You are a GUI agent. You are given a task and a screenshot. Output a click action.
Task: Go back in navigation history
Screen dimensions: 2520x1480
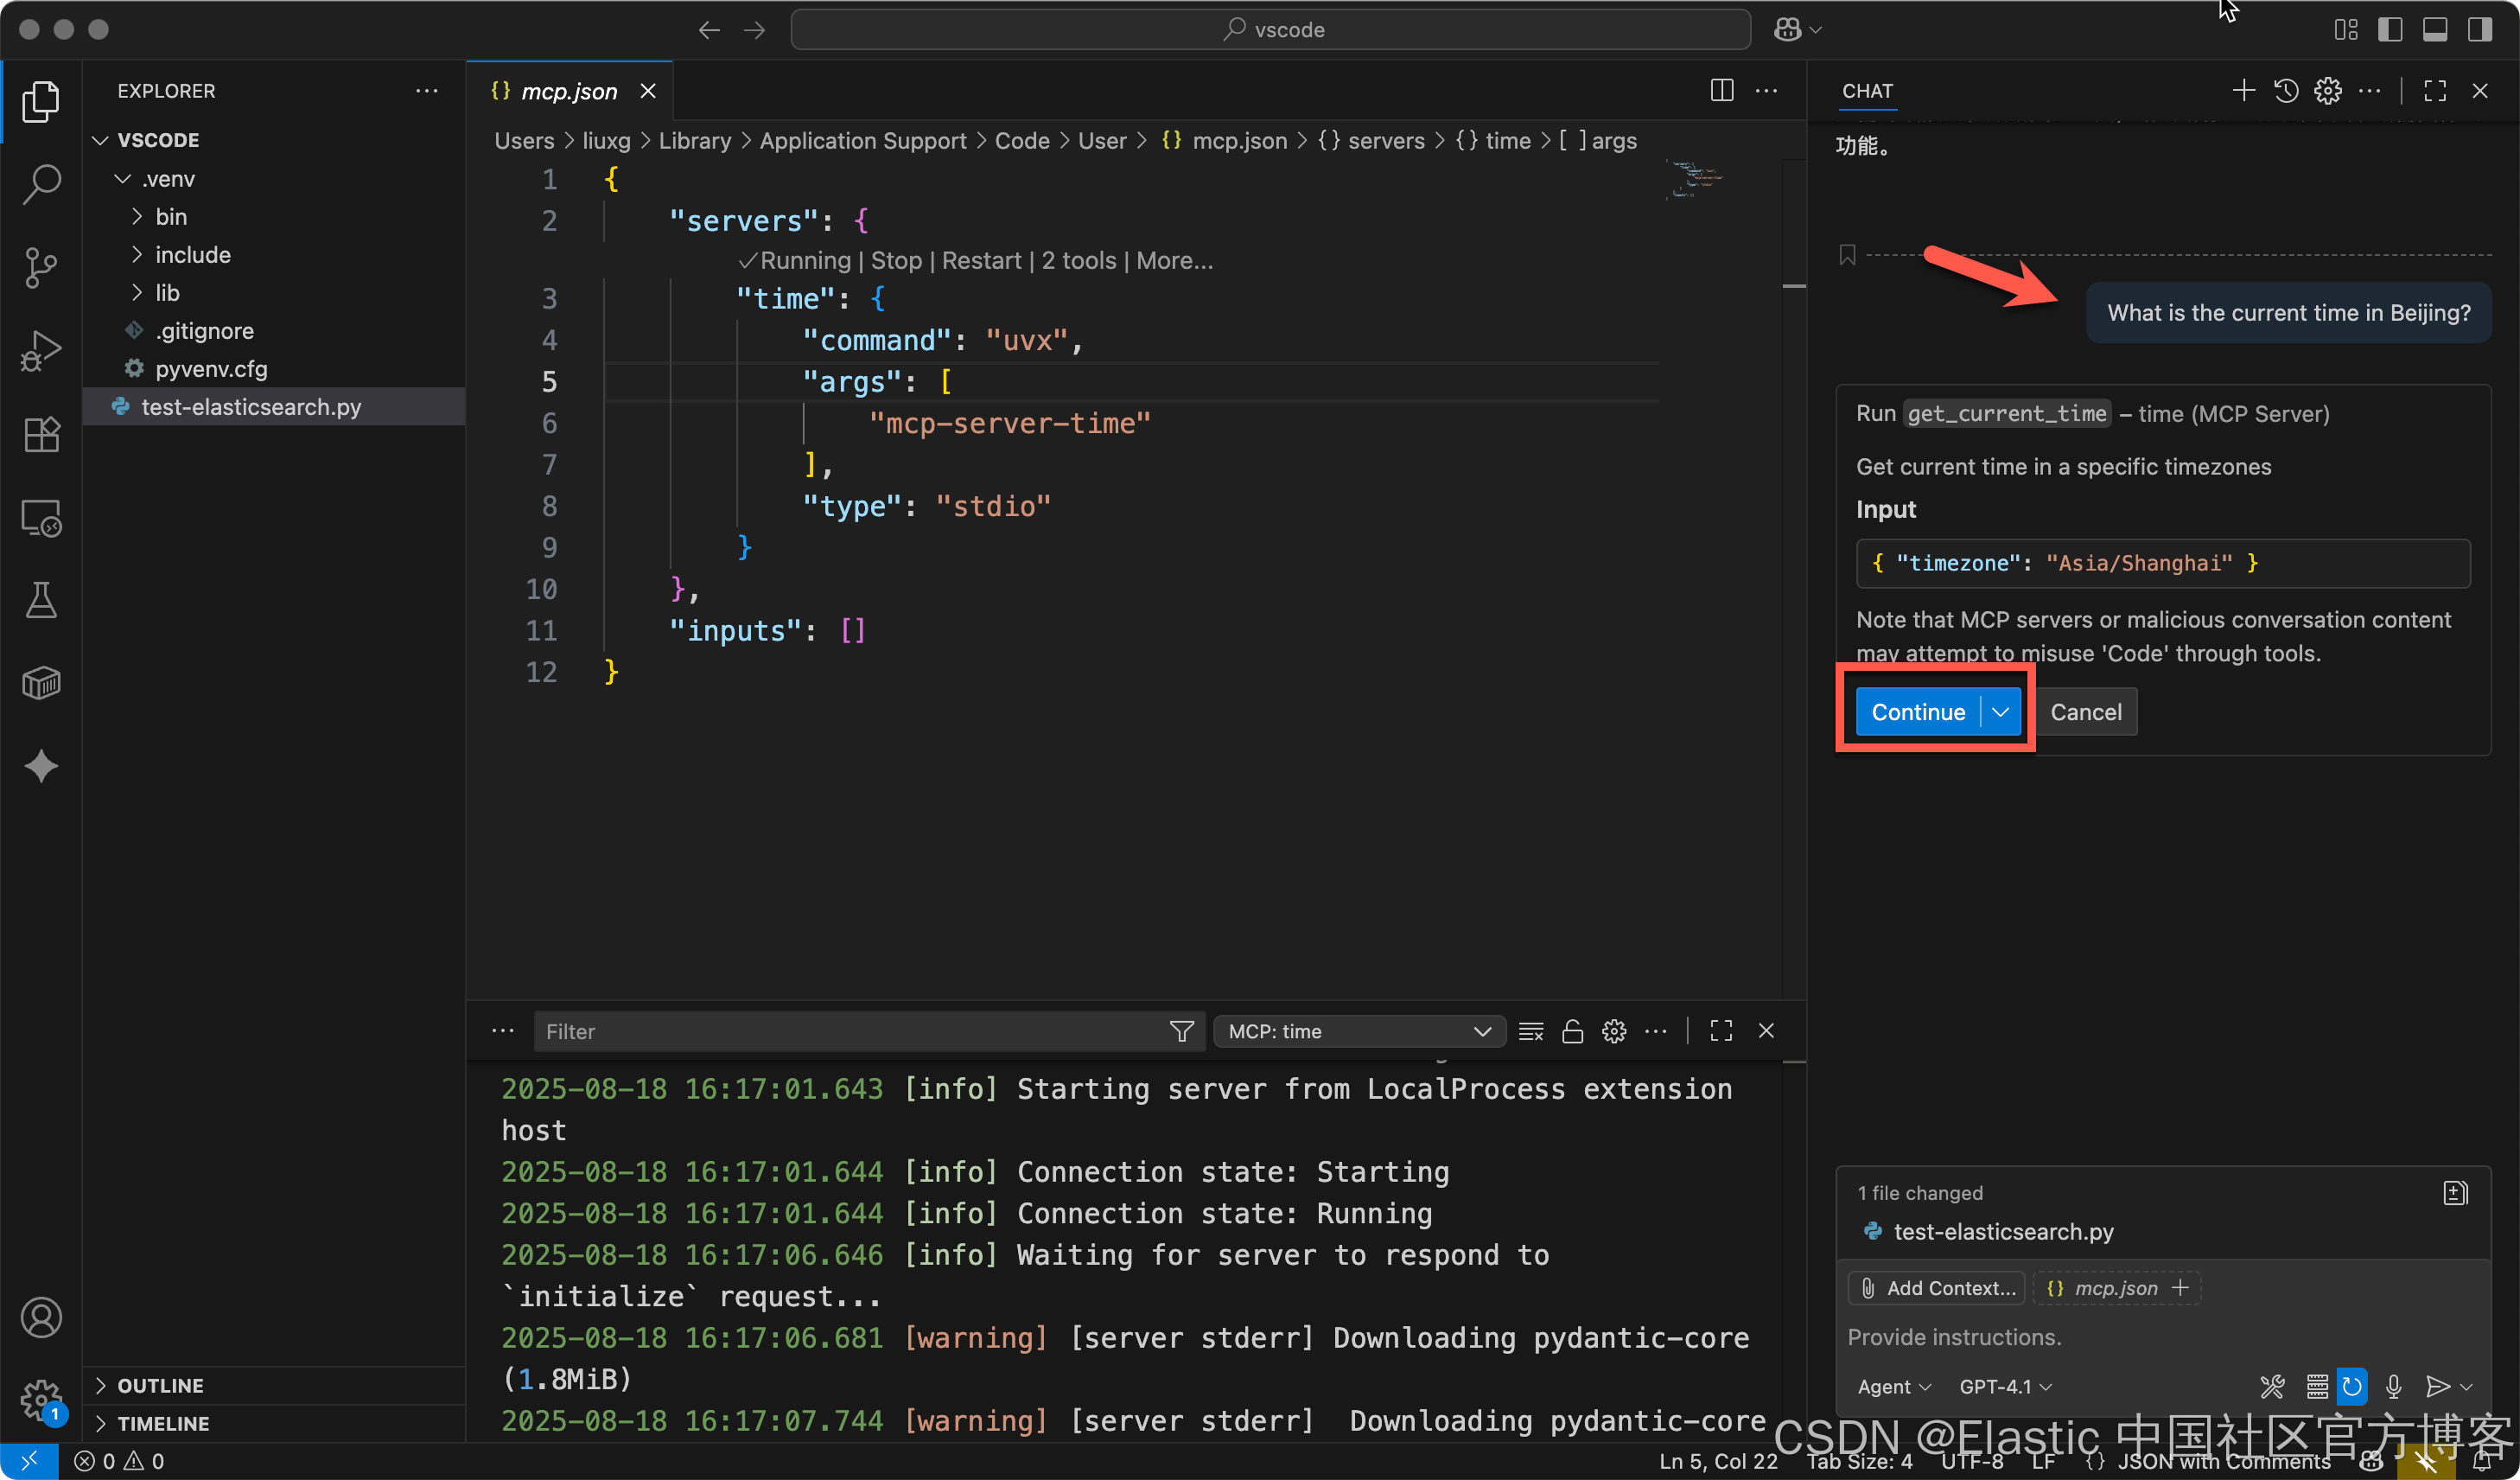[x=709, y=30]
